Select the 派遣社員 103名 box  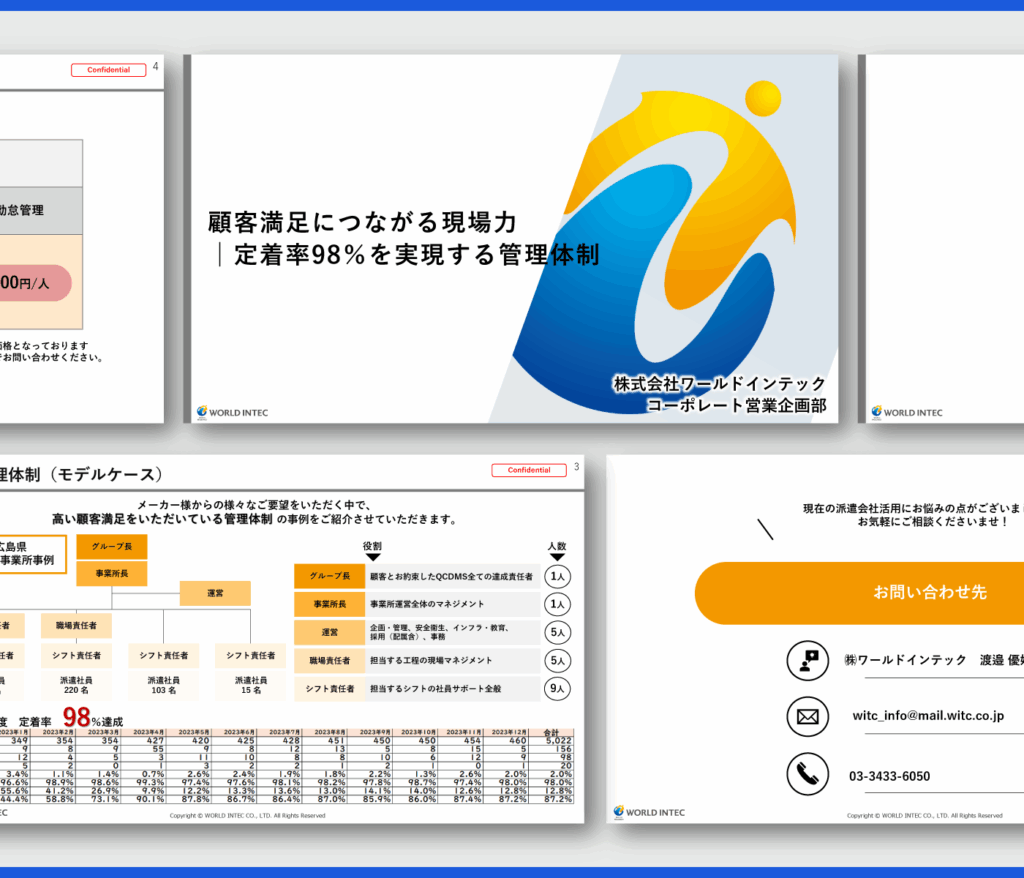click(x=163, y=685)
